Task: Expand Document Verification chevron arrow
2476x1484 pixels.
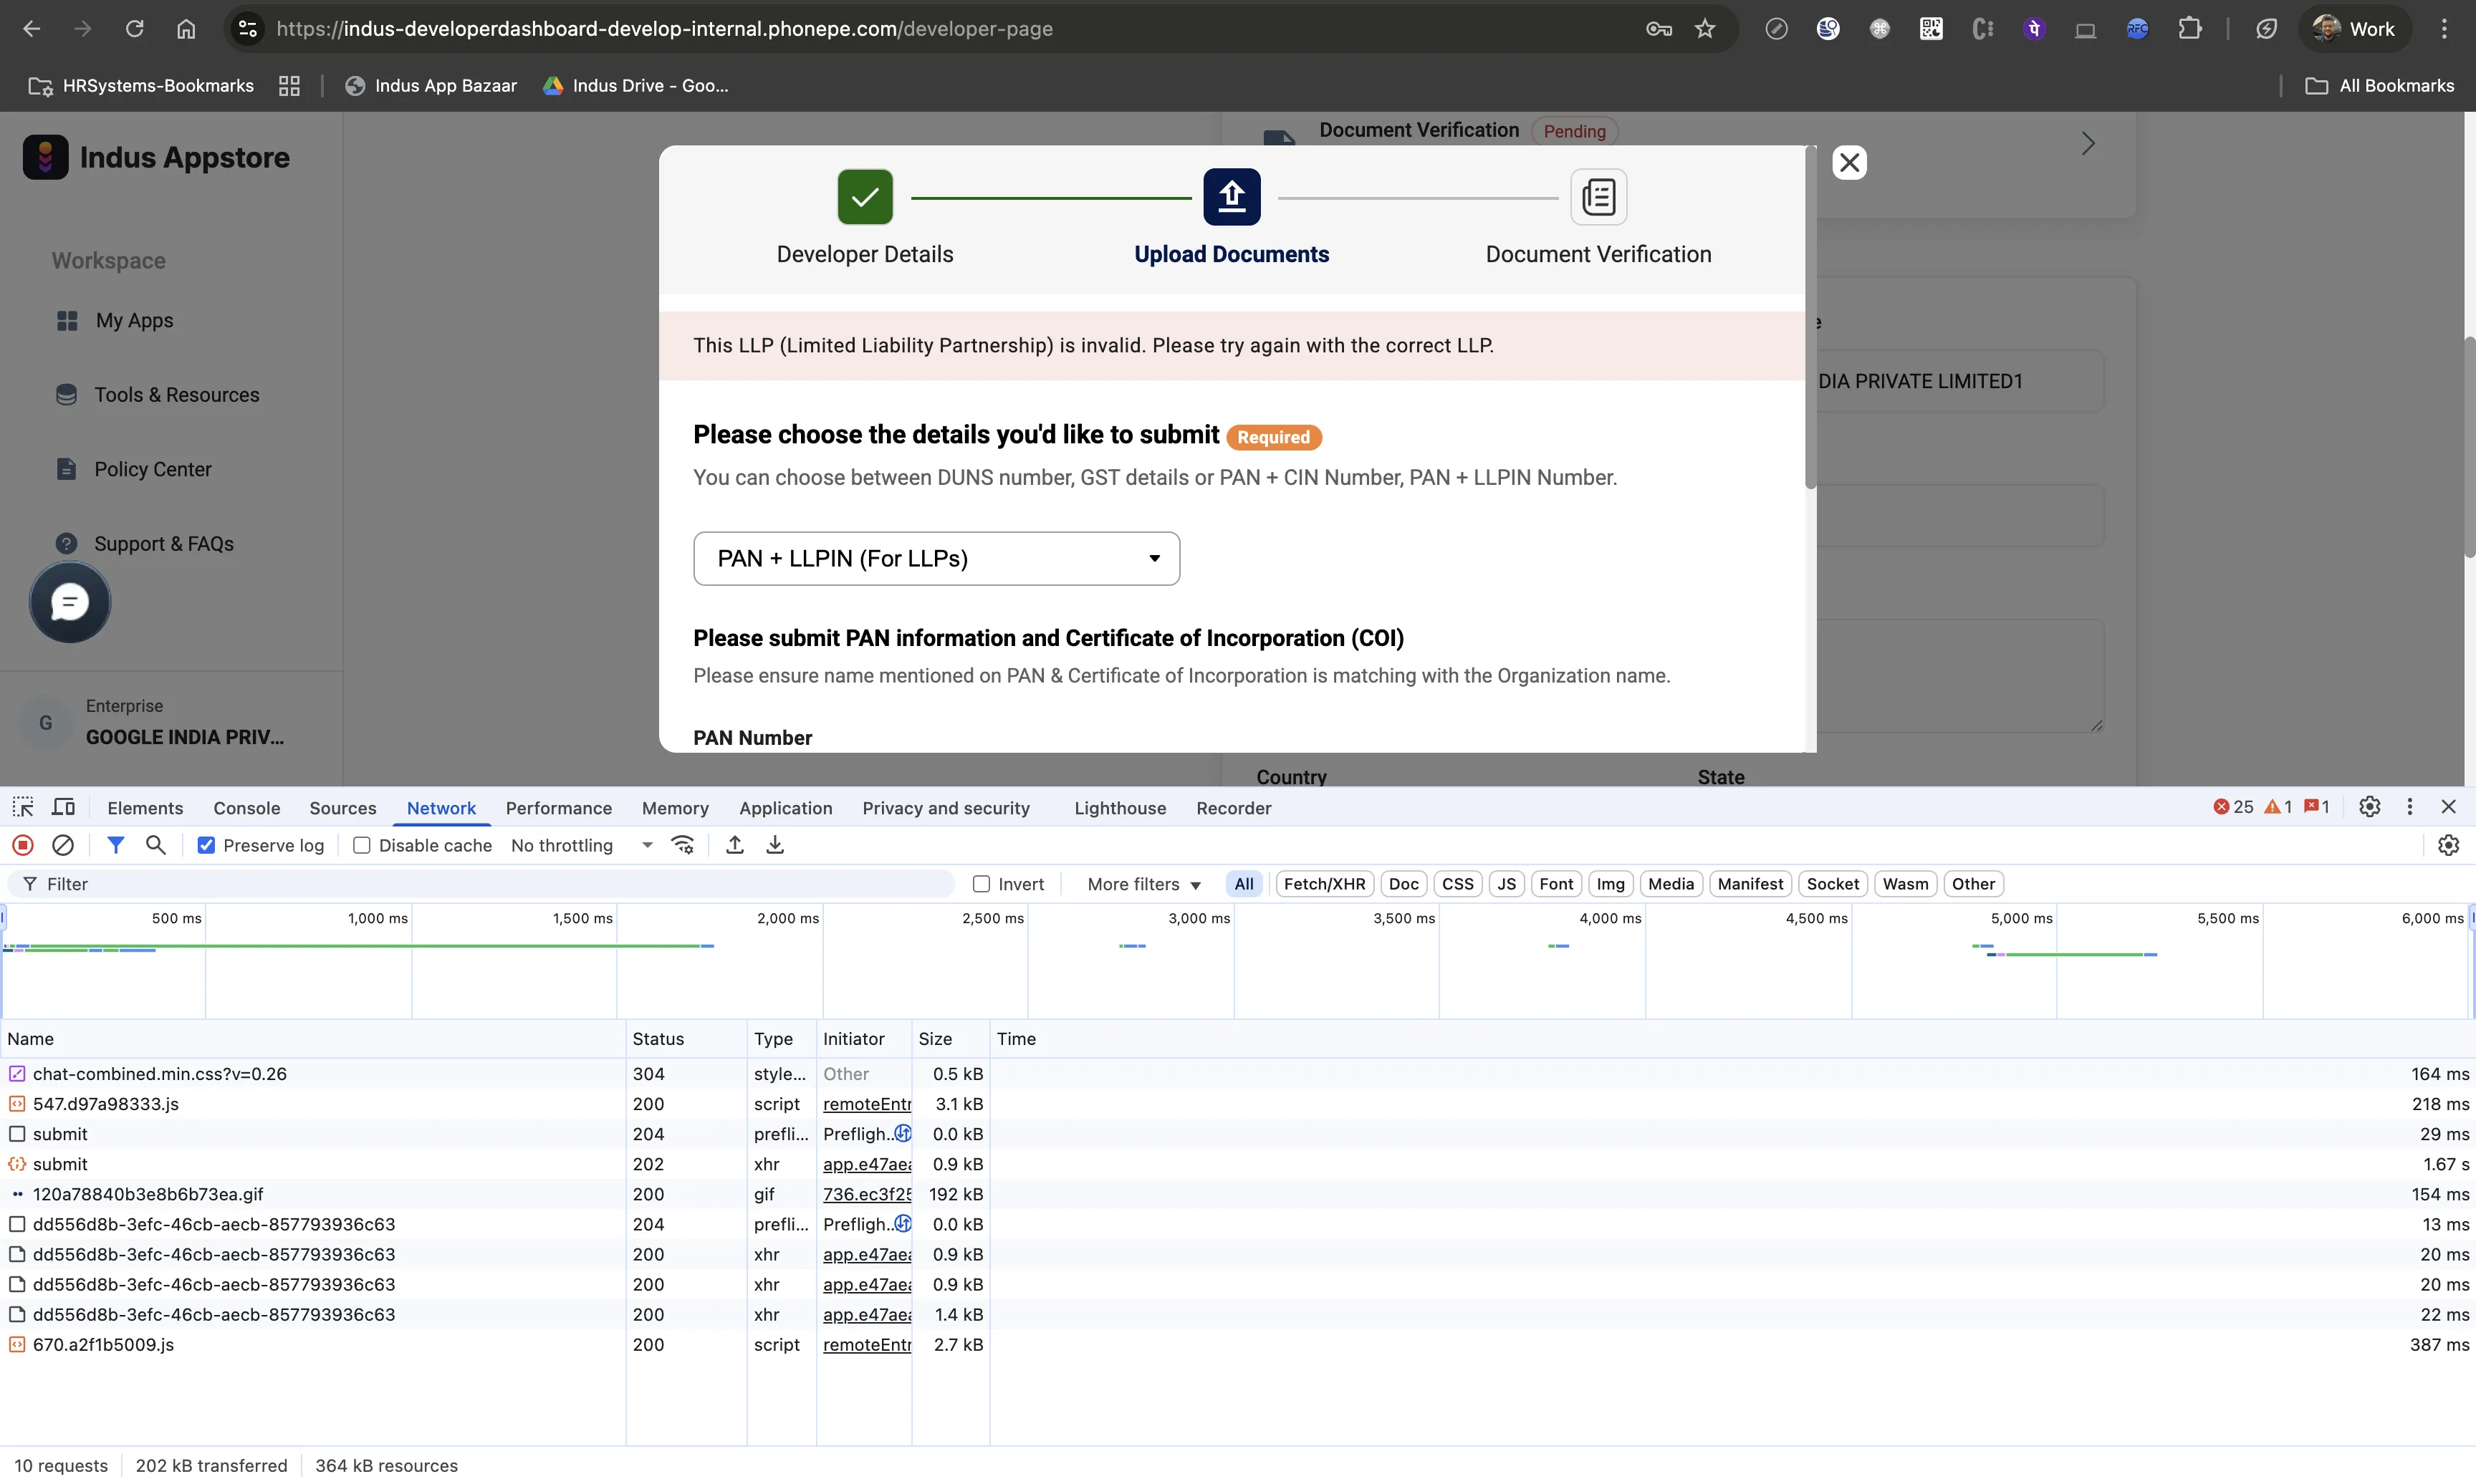Action: [2088, 143]
